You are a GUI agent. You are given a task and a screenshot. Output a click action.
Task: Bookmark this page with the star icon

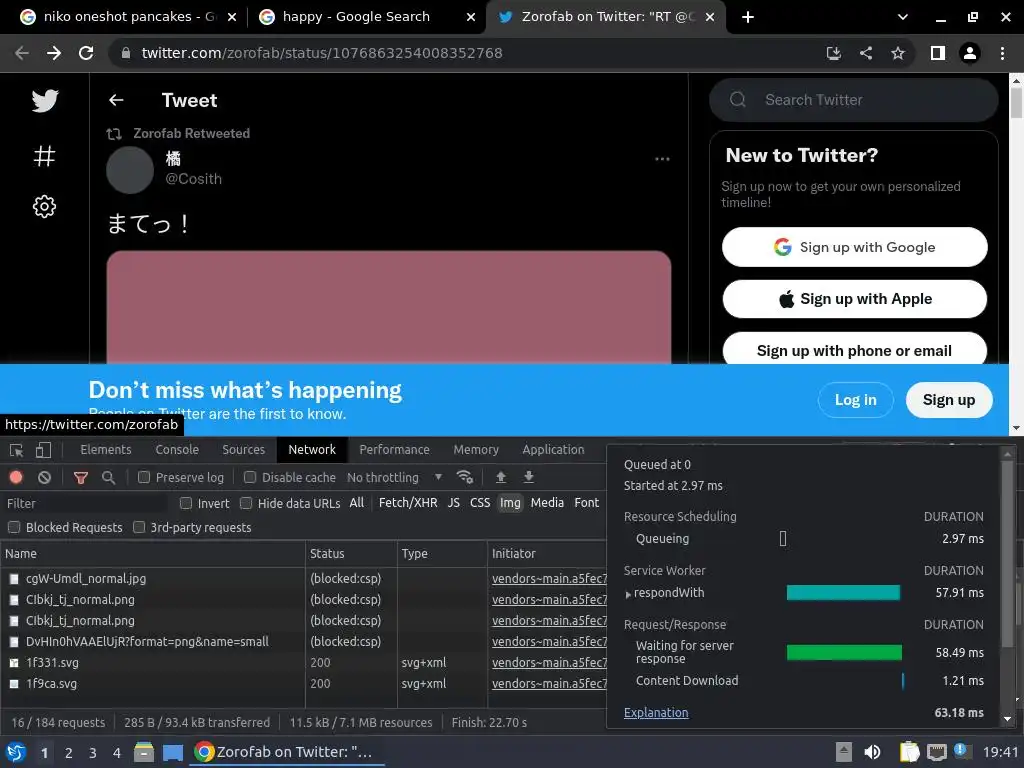(x=898, y=53)
